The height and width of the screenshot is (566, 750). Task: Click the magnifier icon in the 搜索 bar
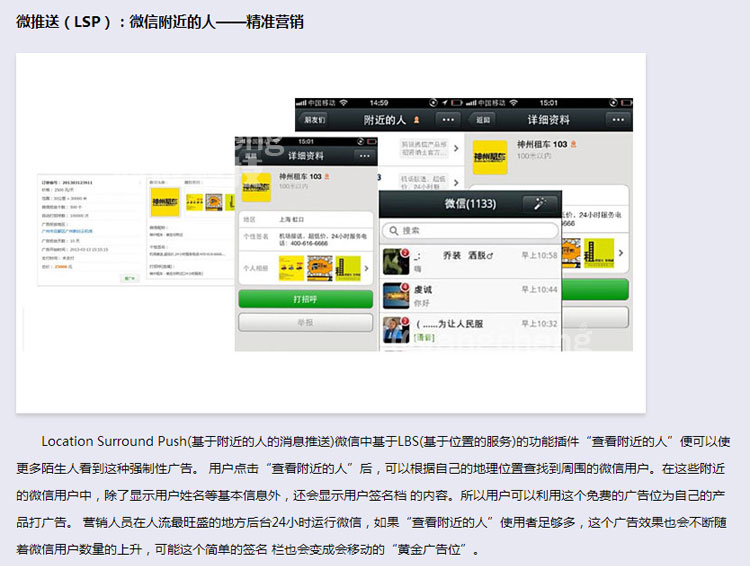point(391,230)
